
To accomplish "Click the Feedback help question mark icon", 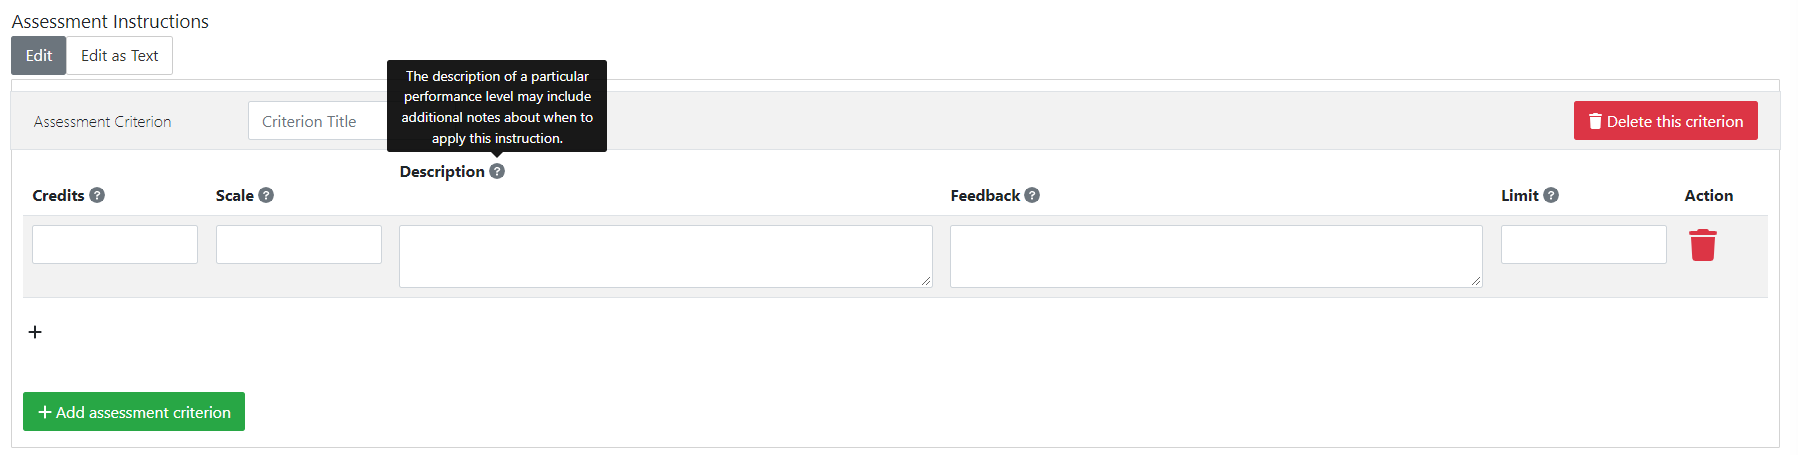I will 1032,195.
